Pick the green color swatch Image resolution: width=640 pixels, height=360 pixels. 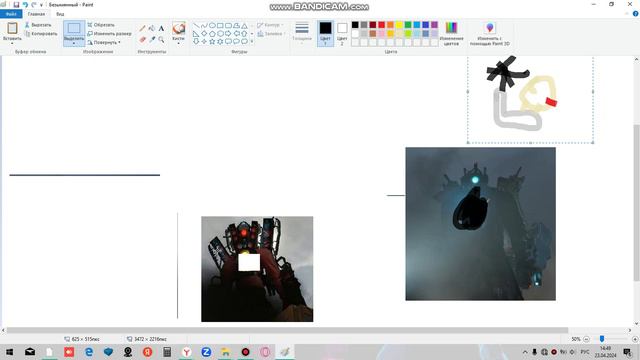point(408,25)
